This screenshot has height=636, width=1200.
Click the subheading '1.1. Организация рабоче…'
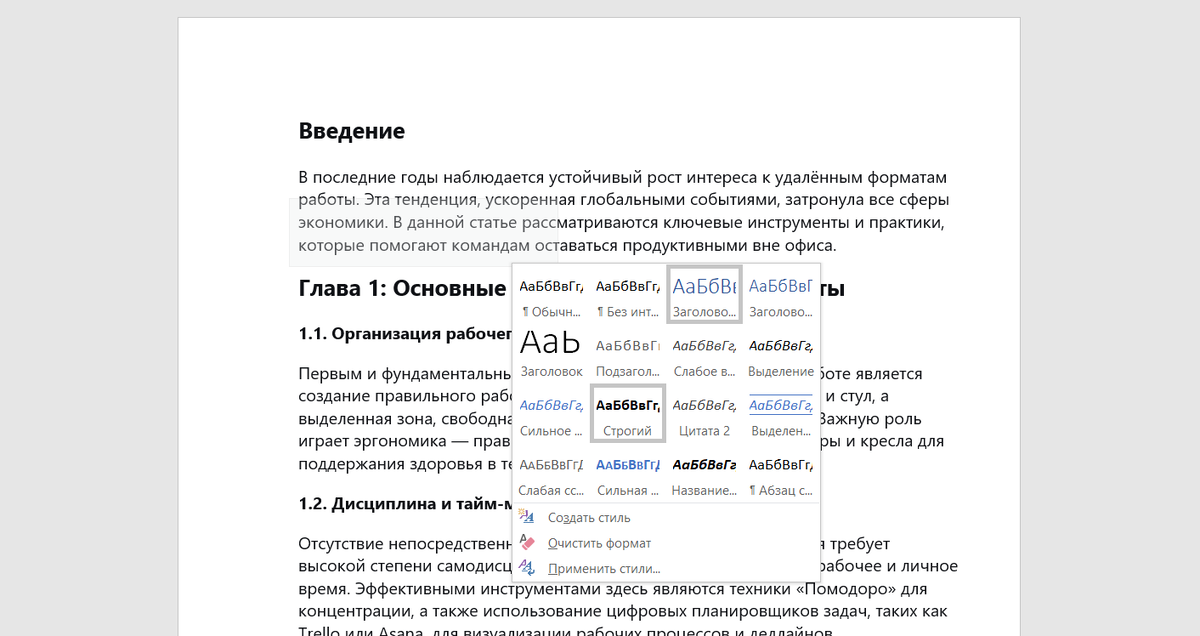405,334
